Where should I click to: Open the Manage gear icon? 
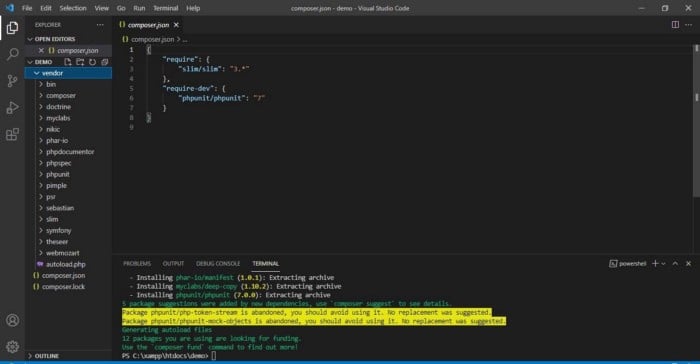12,346
